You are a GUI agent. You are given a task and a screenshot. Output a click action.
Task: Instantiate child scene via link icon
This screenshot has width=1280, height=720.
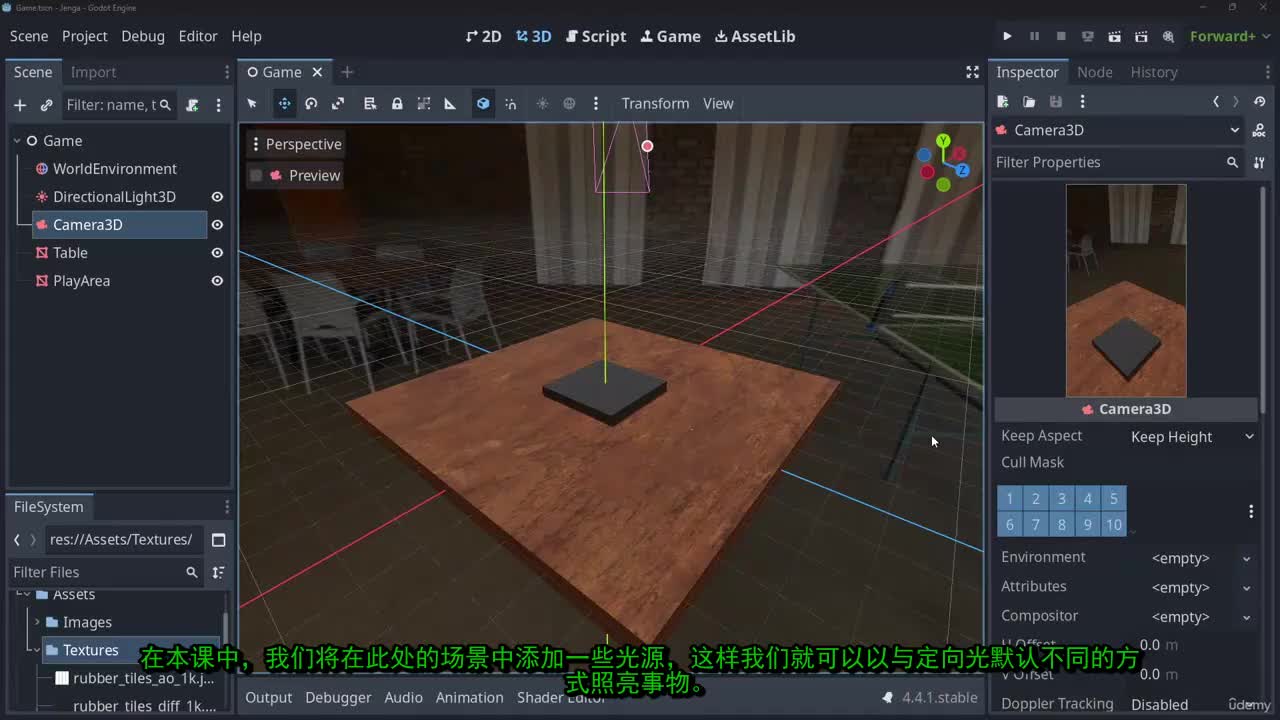[46, 105]
